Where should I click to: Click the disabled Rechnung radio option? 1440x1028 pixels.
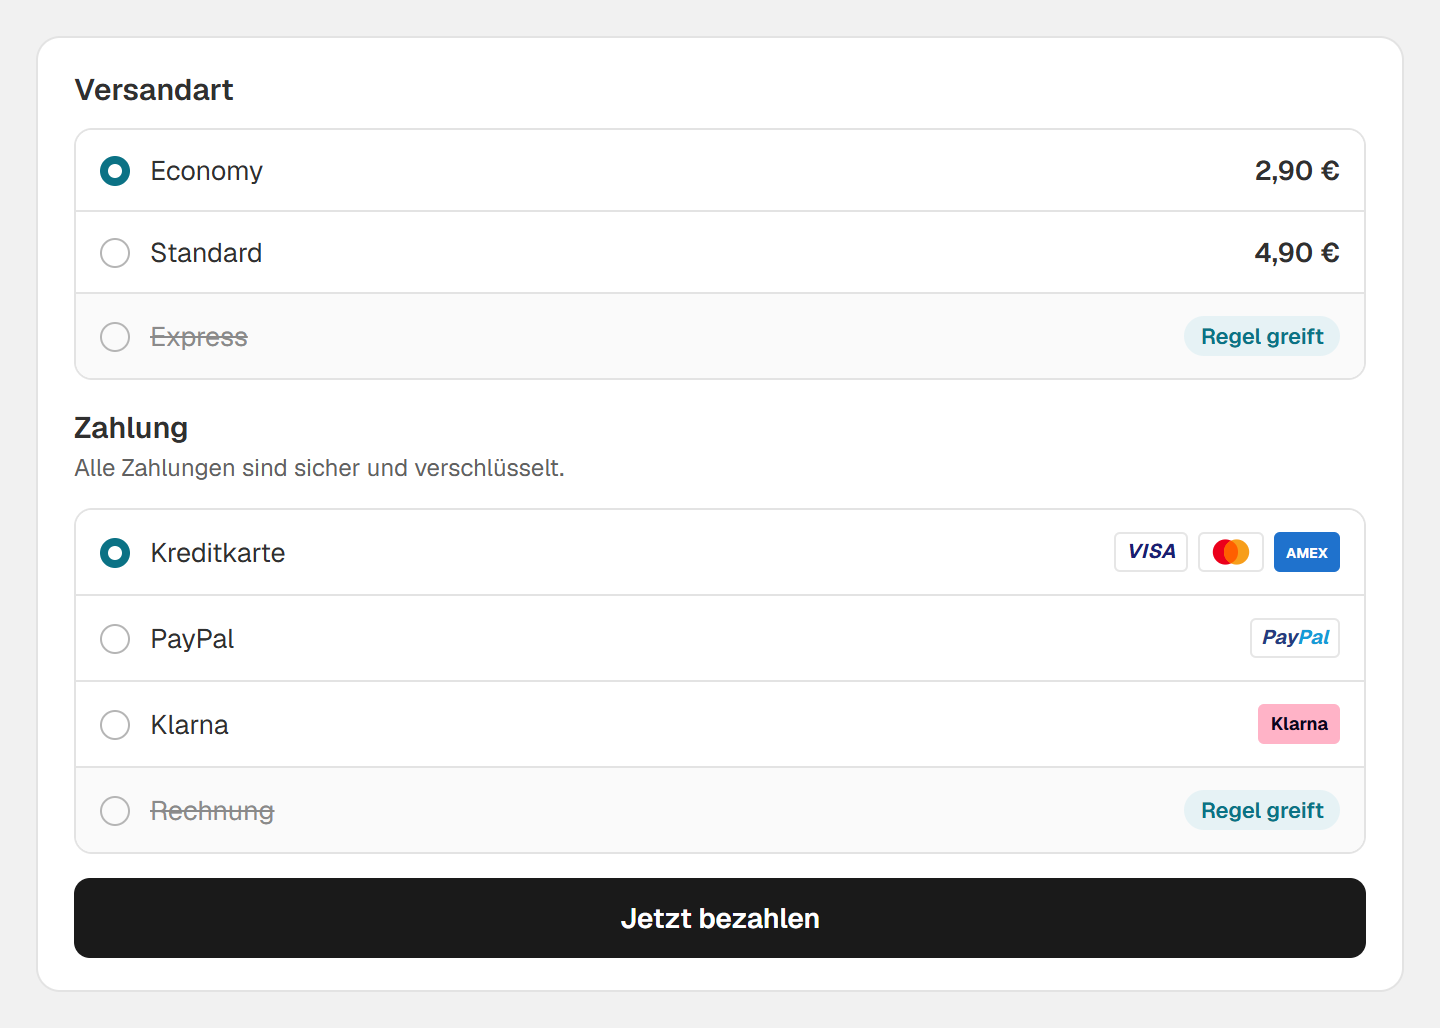point(115,811)
